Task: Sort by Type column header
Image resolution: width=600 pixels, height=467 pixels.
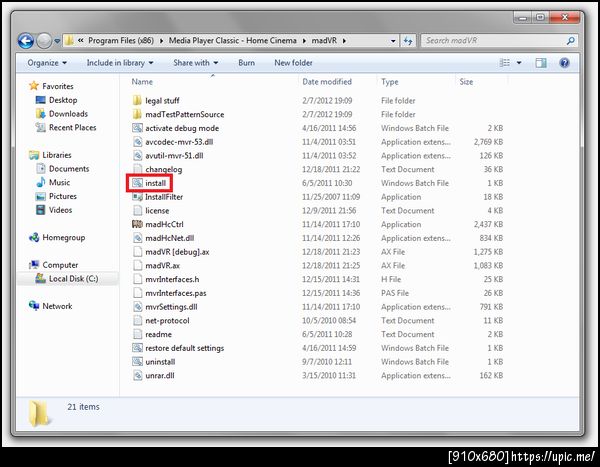Action: pos(390,82)
